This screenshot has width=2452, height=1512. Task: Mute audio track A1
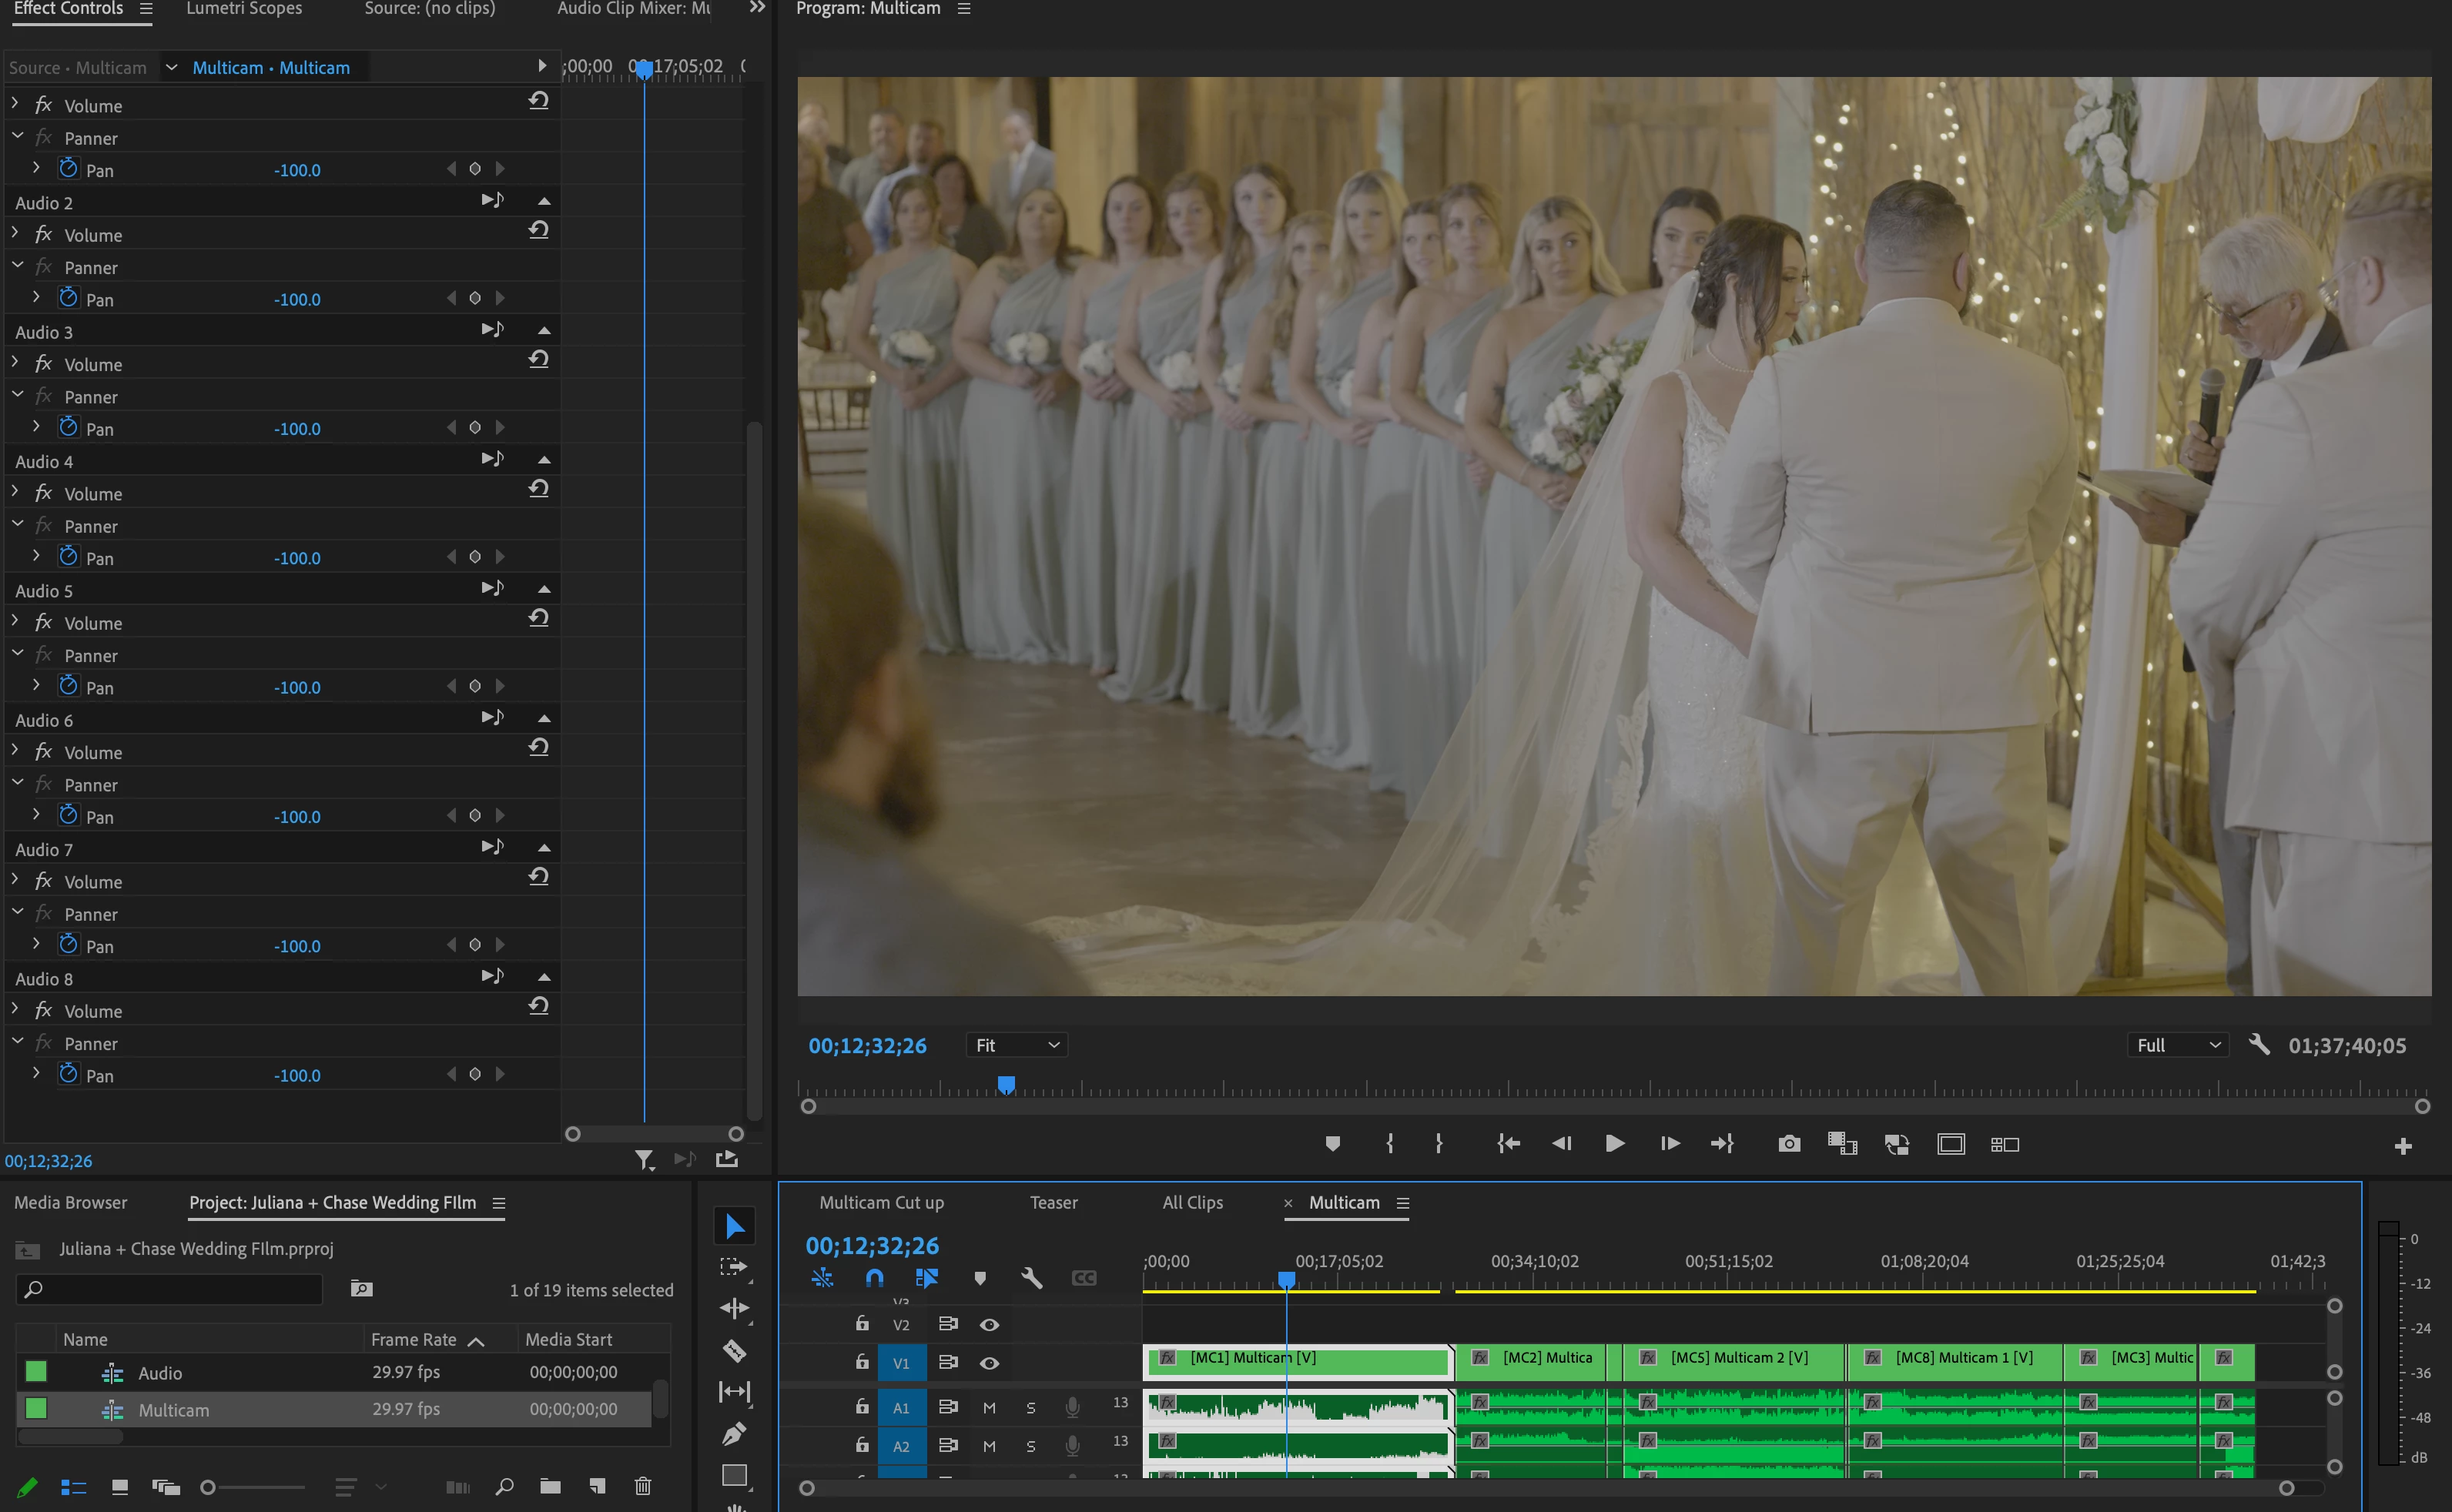[989, 1408]
